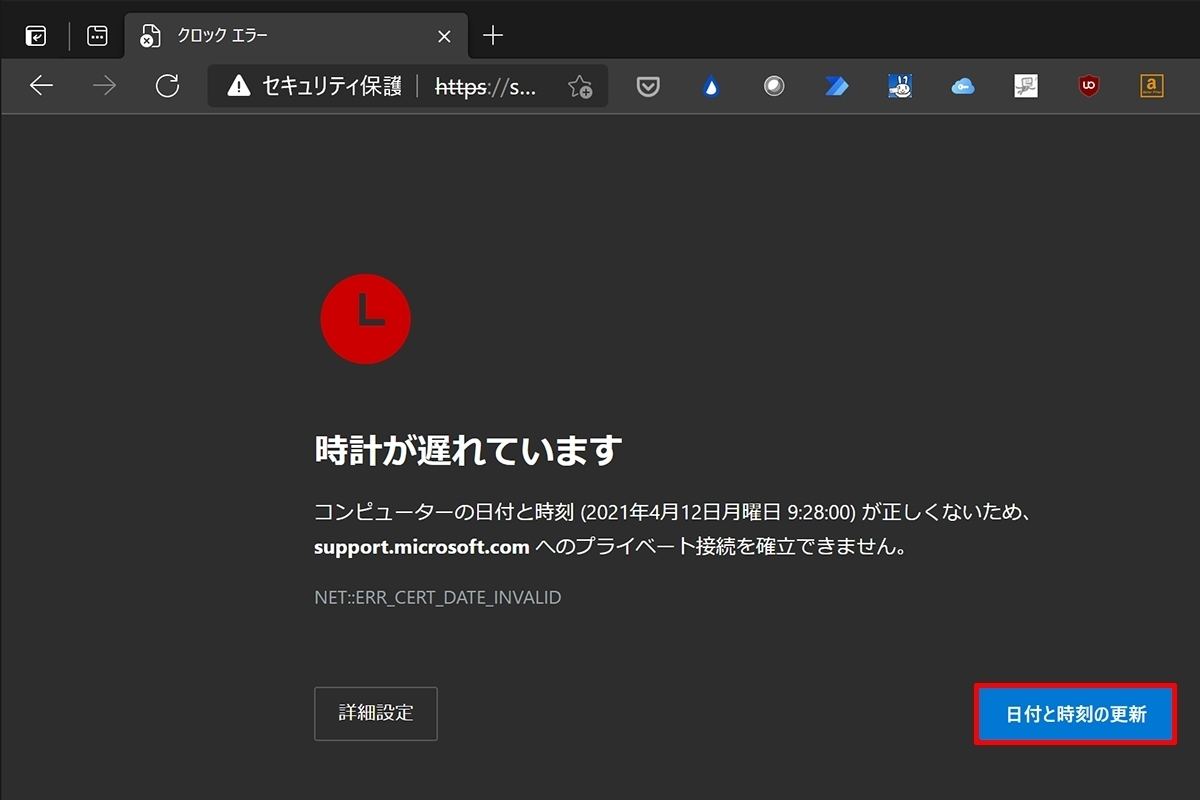Close the クロック エラー tab
This screenshot has width=1200, height=800.
[x=445, y=36]
